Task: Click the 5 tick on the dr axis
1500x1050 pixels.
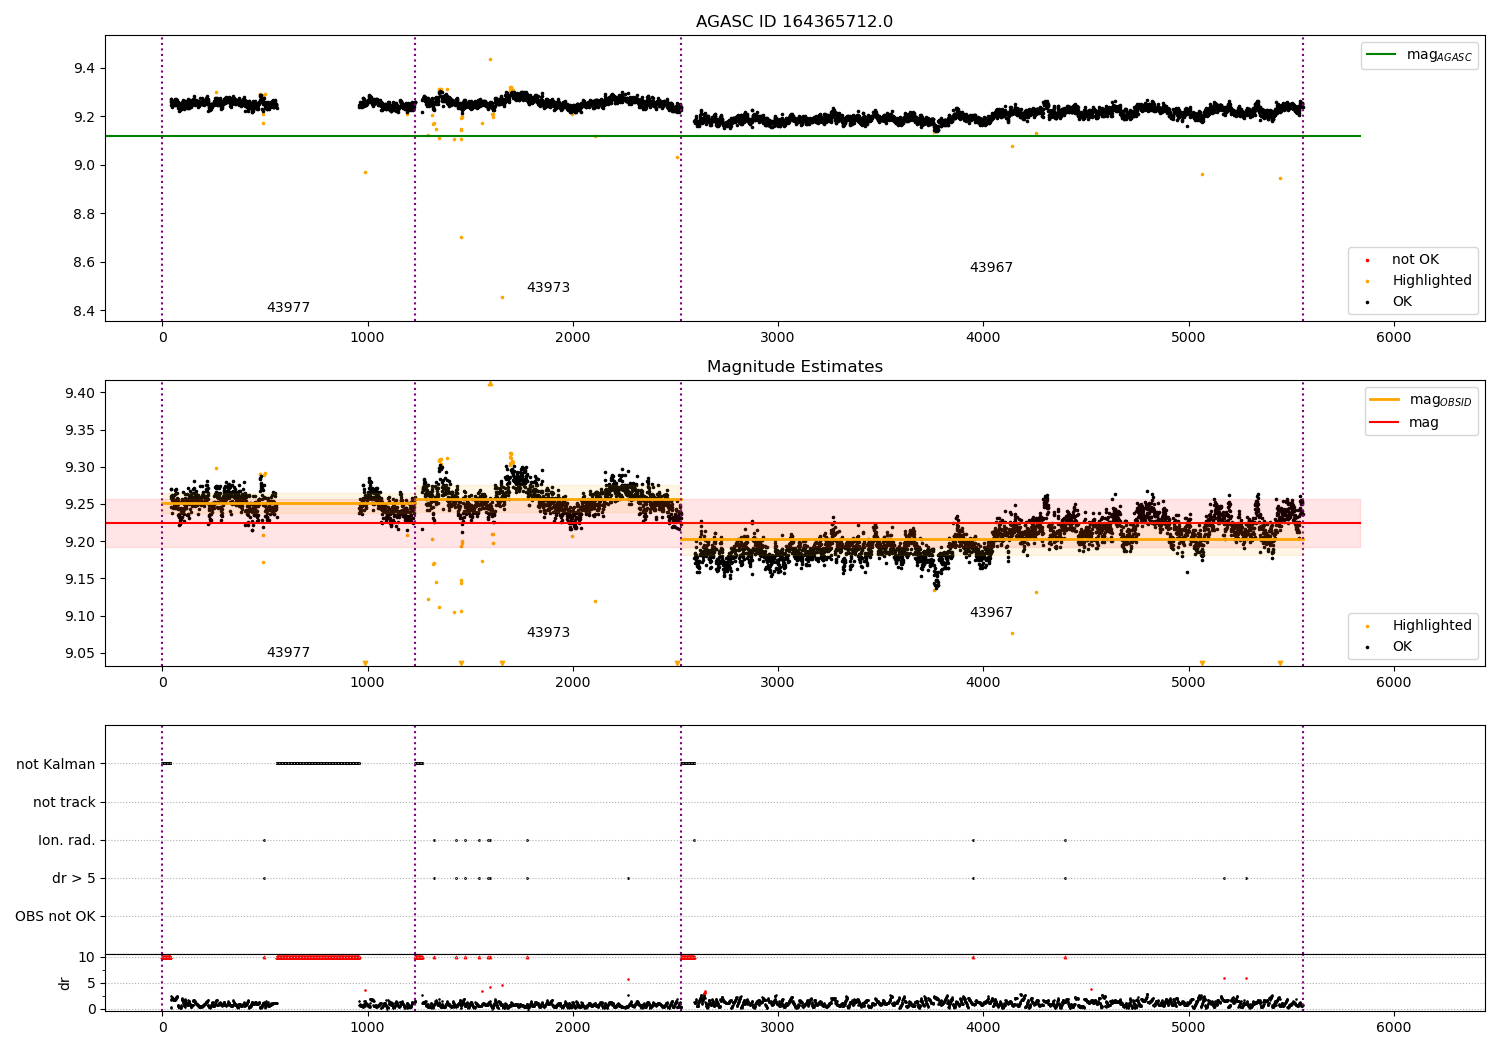Action: [91, 984]
